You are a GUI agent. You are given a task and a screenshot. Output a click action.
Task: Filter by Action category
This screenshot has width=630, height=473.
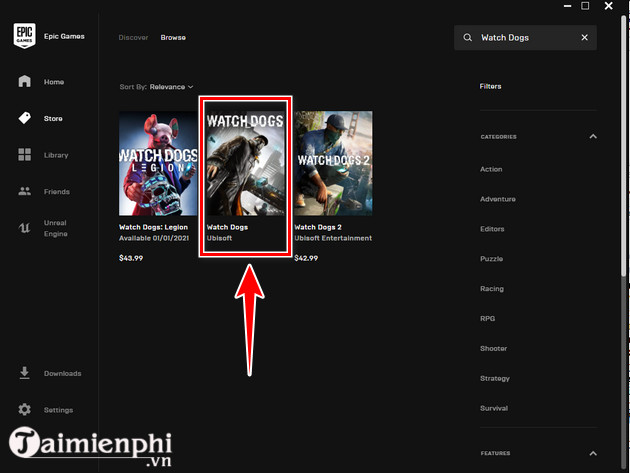pyautogui.click(x=491, y=169)
